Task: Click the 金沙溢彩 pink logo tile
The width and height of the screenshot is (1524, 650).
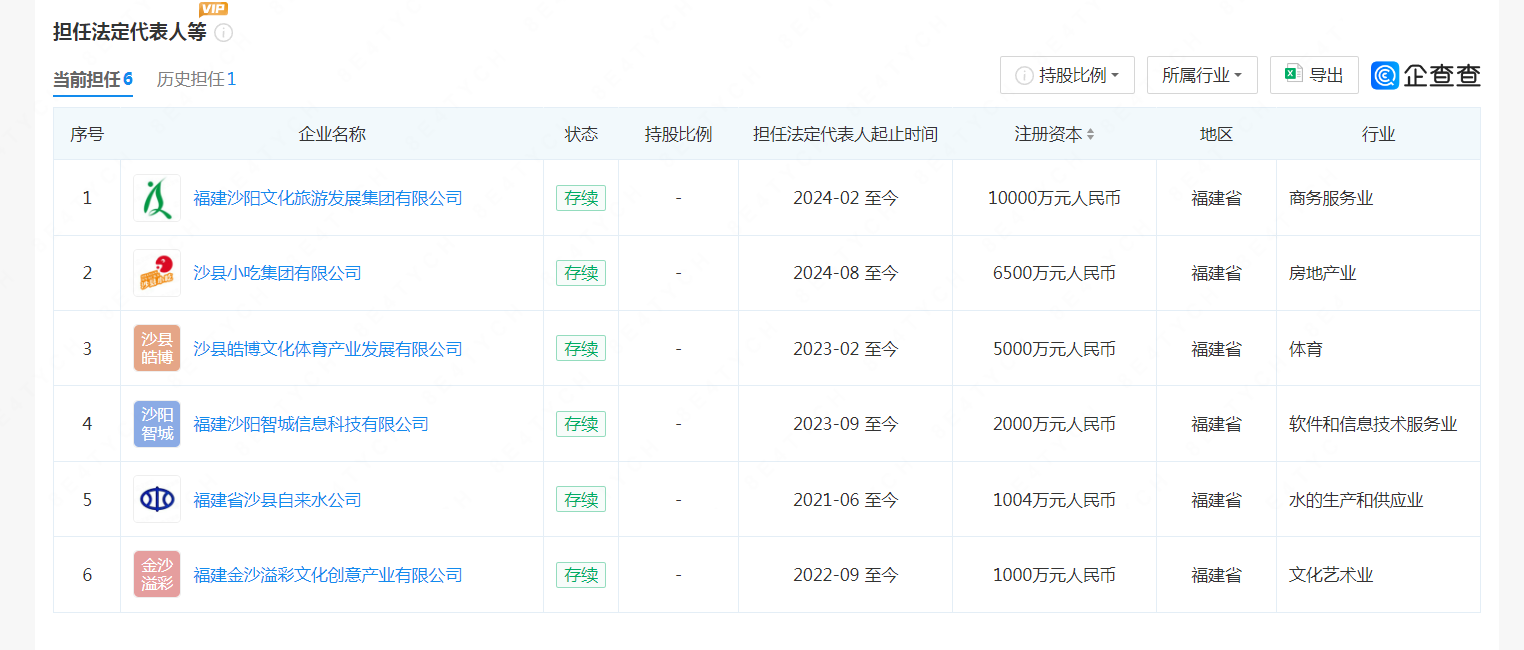Action: [x=157, y=575]
